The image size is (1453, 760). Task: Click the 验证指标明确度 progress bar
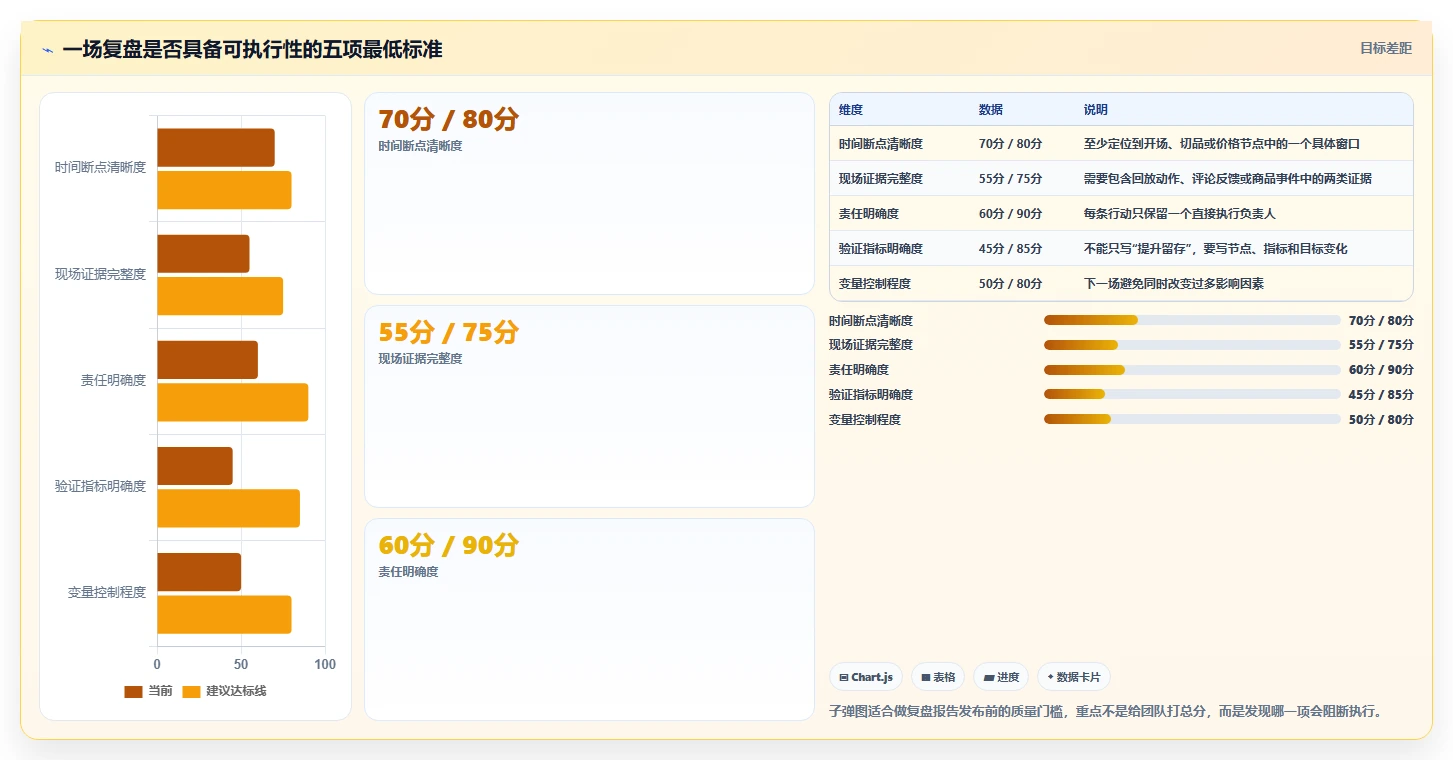click(x=1192, y=394)
